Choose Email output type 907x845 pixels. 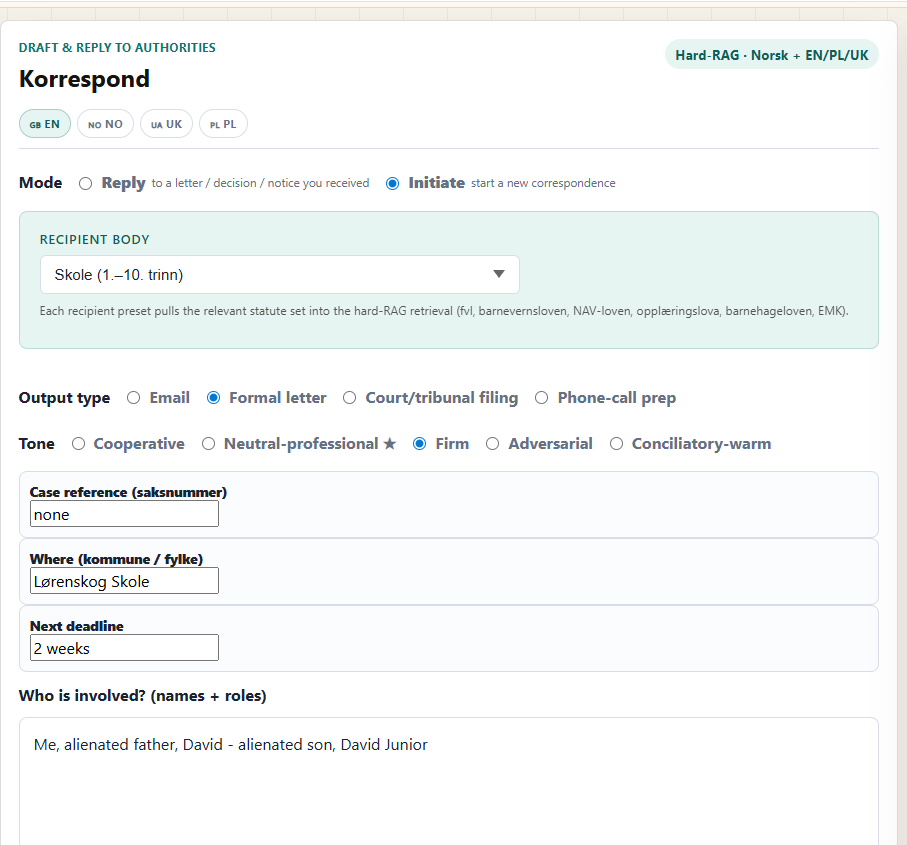click(134, 398)
